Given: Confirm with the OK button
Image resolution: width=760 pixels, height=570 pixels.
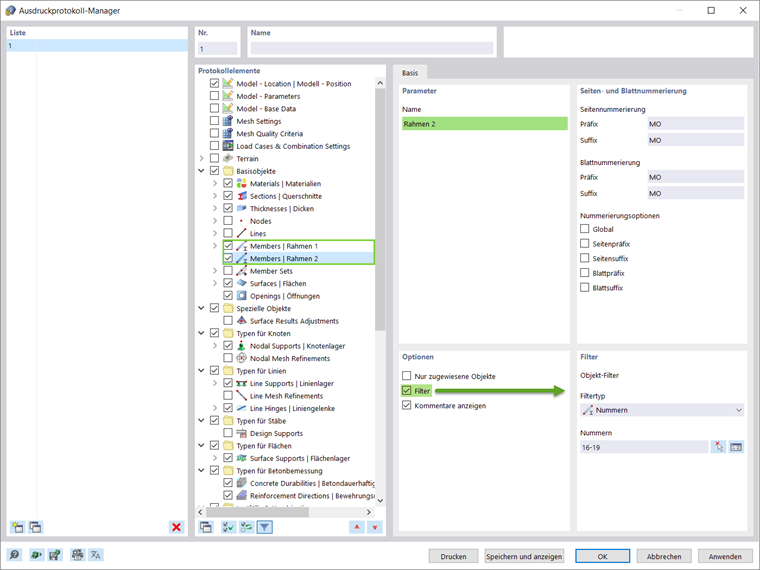Looking at the screenshot, I should (x=602, y=556).
